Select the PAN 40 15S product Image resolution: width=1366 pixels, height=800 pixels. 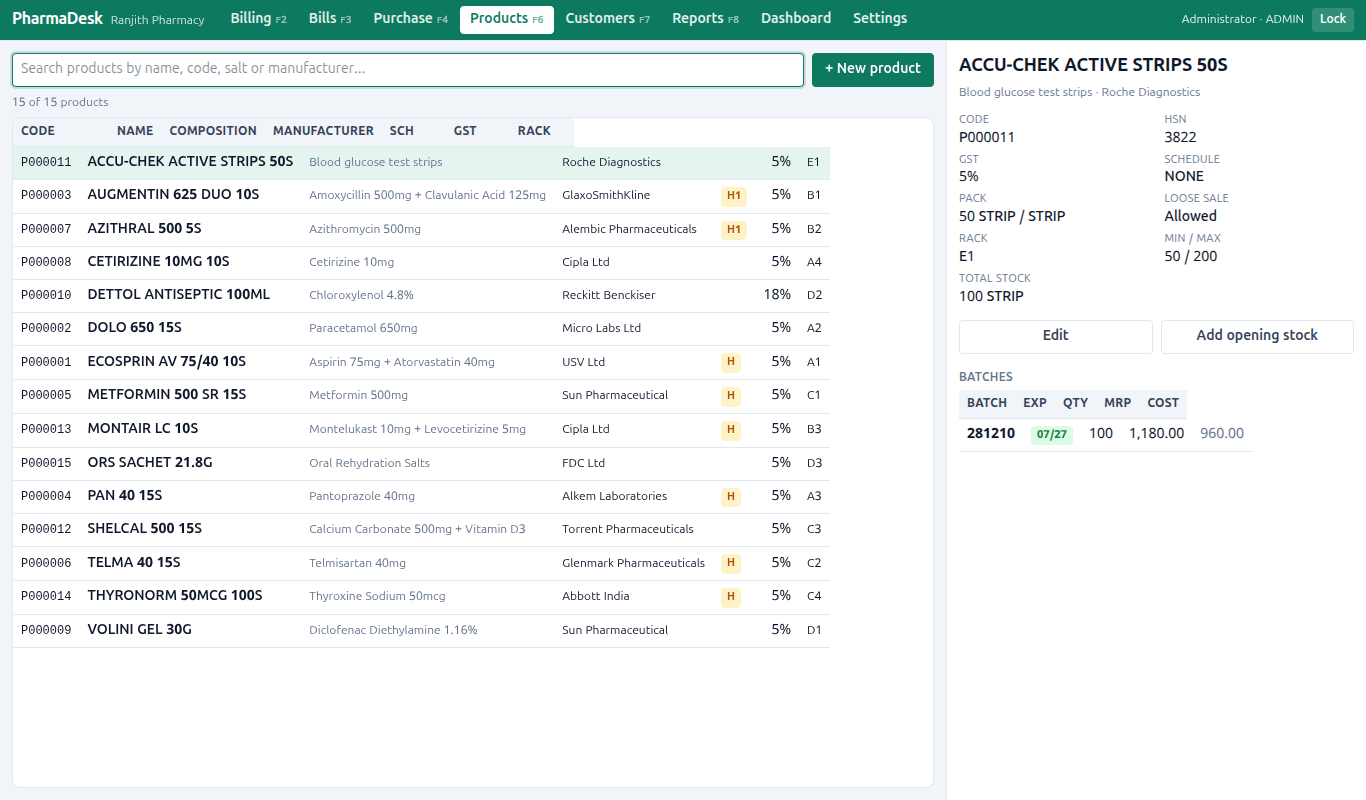421,496
